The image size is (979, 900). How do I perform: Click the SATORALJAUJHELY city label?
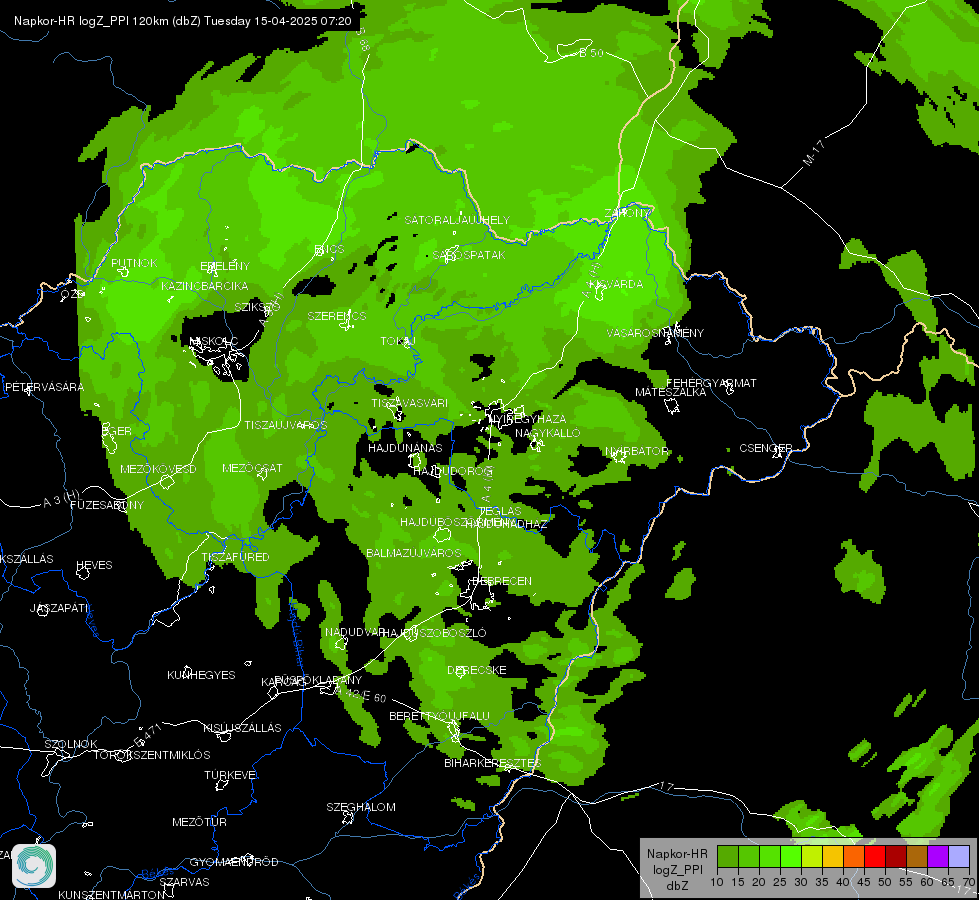pos(457,220)
